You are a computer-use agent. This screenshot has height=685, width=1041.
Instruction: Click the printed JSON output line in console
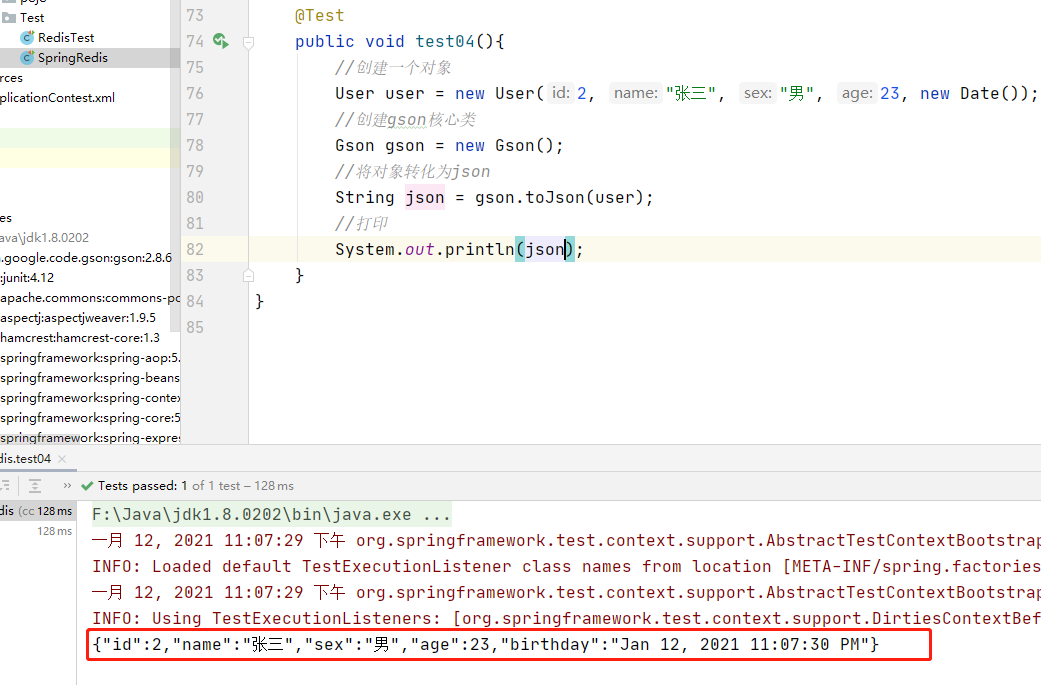pyautogui.click(x=485, y=645)
